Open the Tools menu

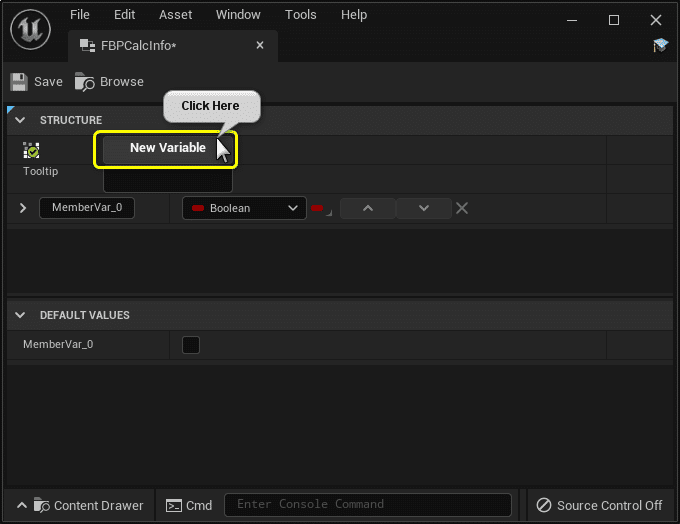click(x=301, y=15)
